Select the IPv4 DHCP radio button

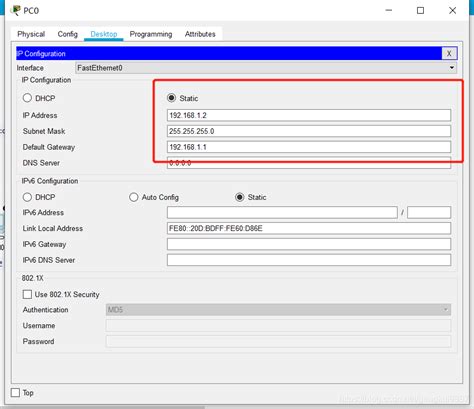[x=27, y=98]
